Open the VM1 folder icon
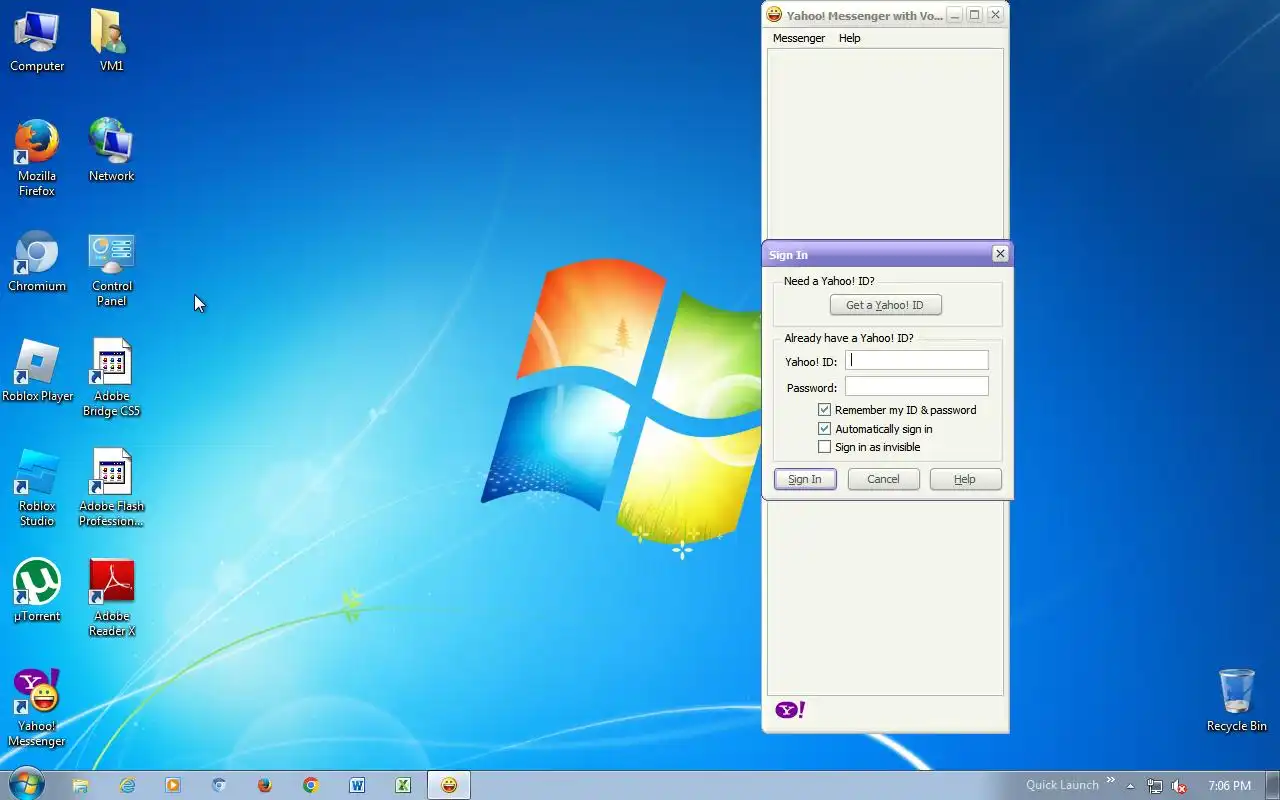1280x800 pixels. (111, 42)
